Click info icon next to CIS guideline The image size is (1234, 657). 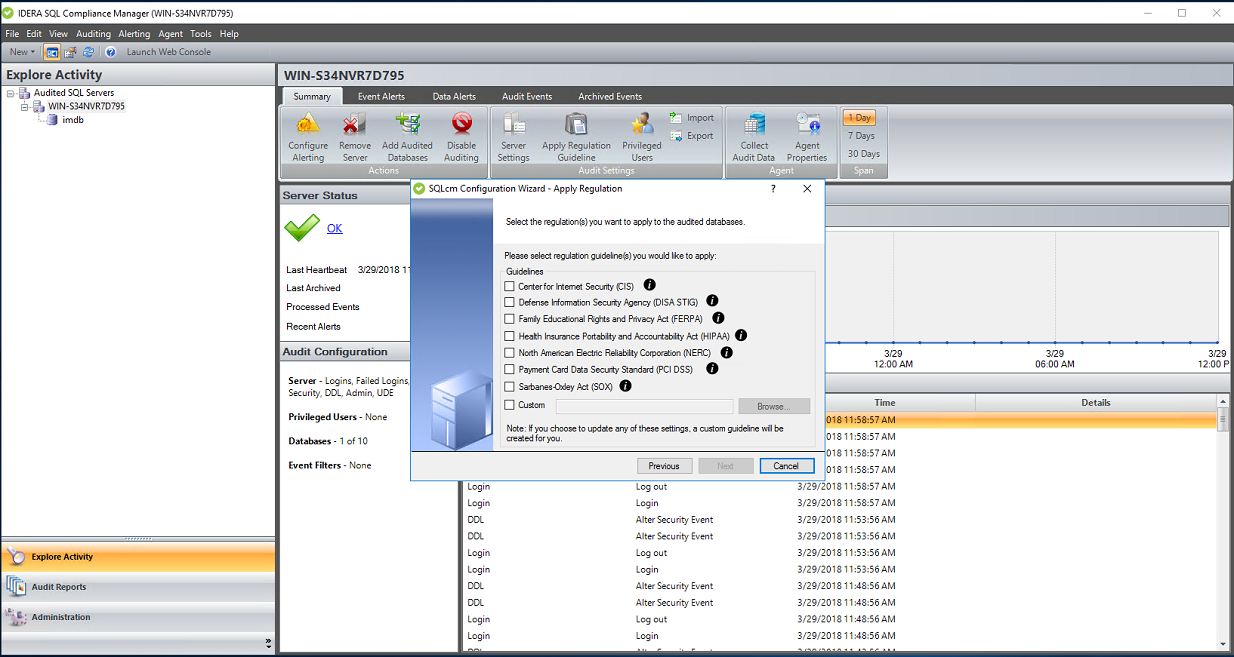coord(650,286)
